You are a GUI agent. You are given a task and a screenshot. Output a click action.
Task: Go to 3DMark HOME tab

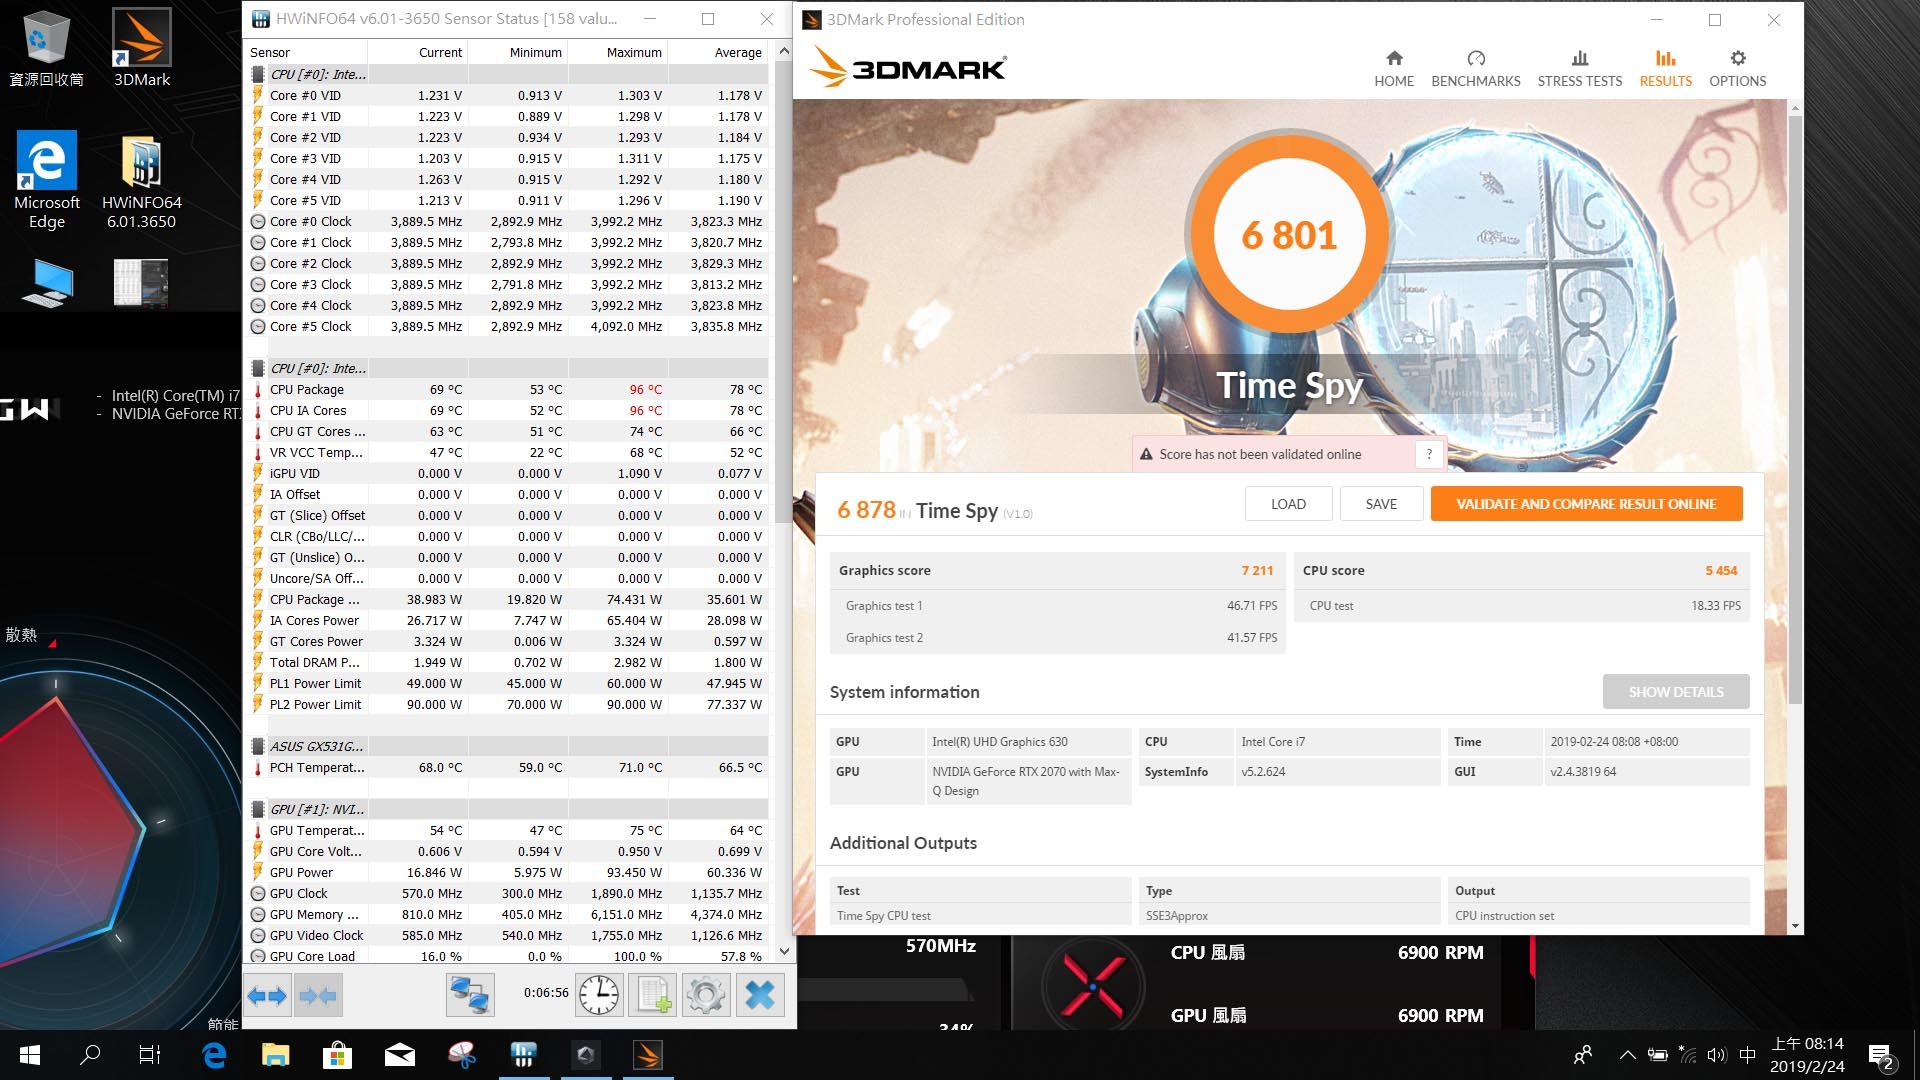[1394, 69]
